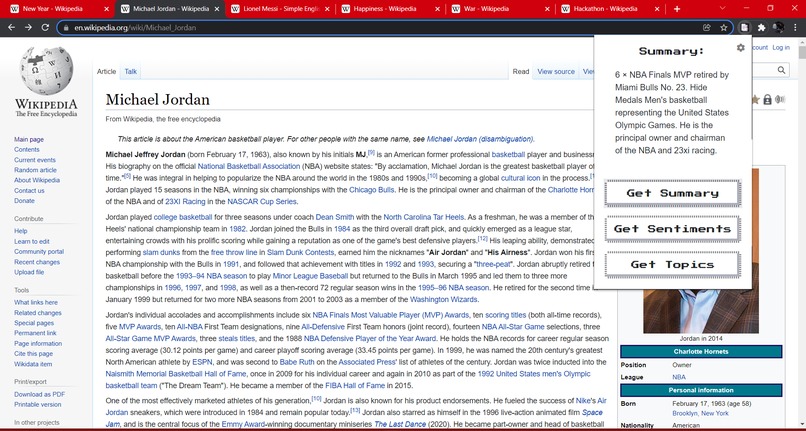The width and height of the screenshot is (806, 431).
Task: Click the page vertical scrollbar thumb
Action: click(802, 52)
